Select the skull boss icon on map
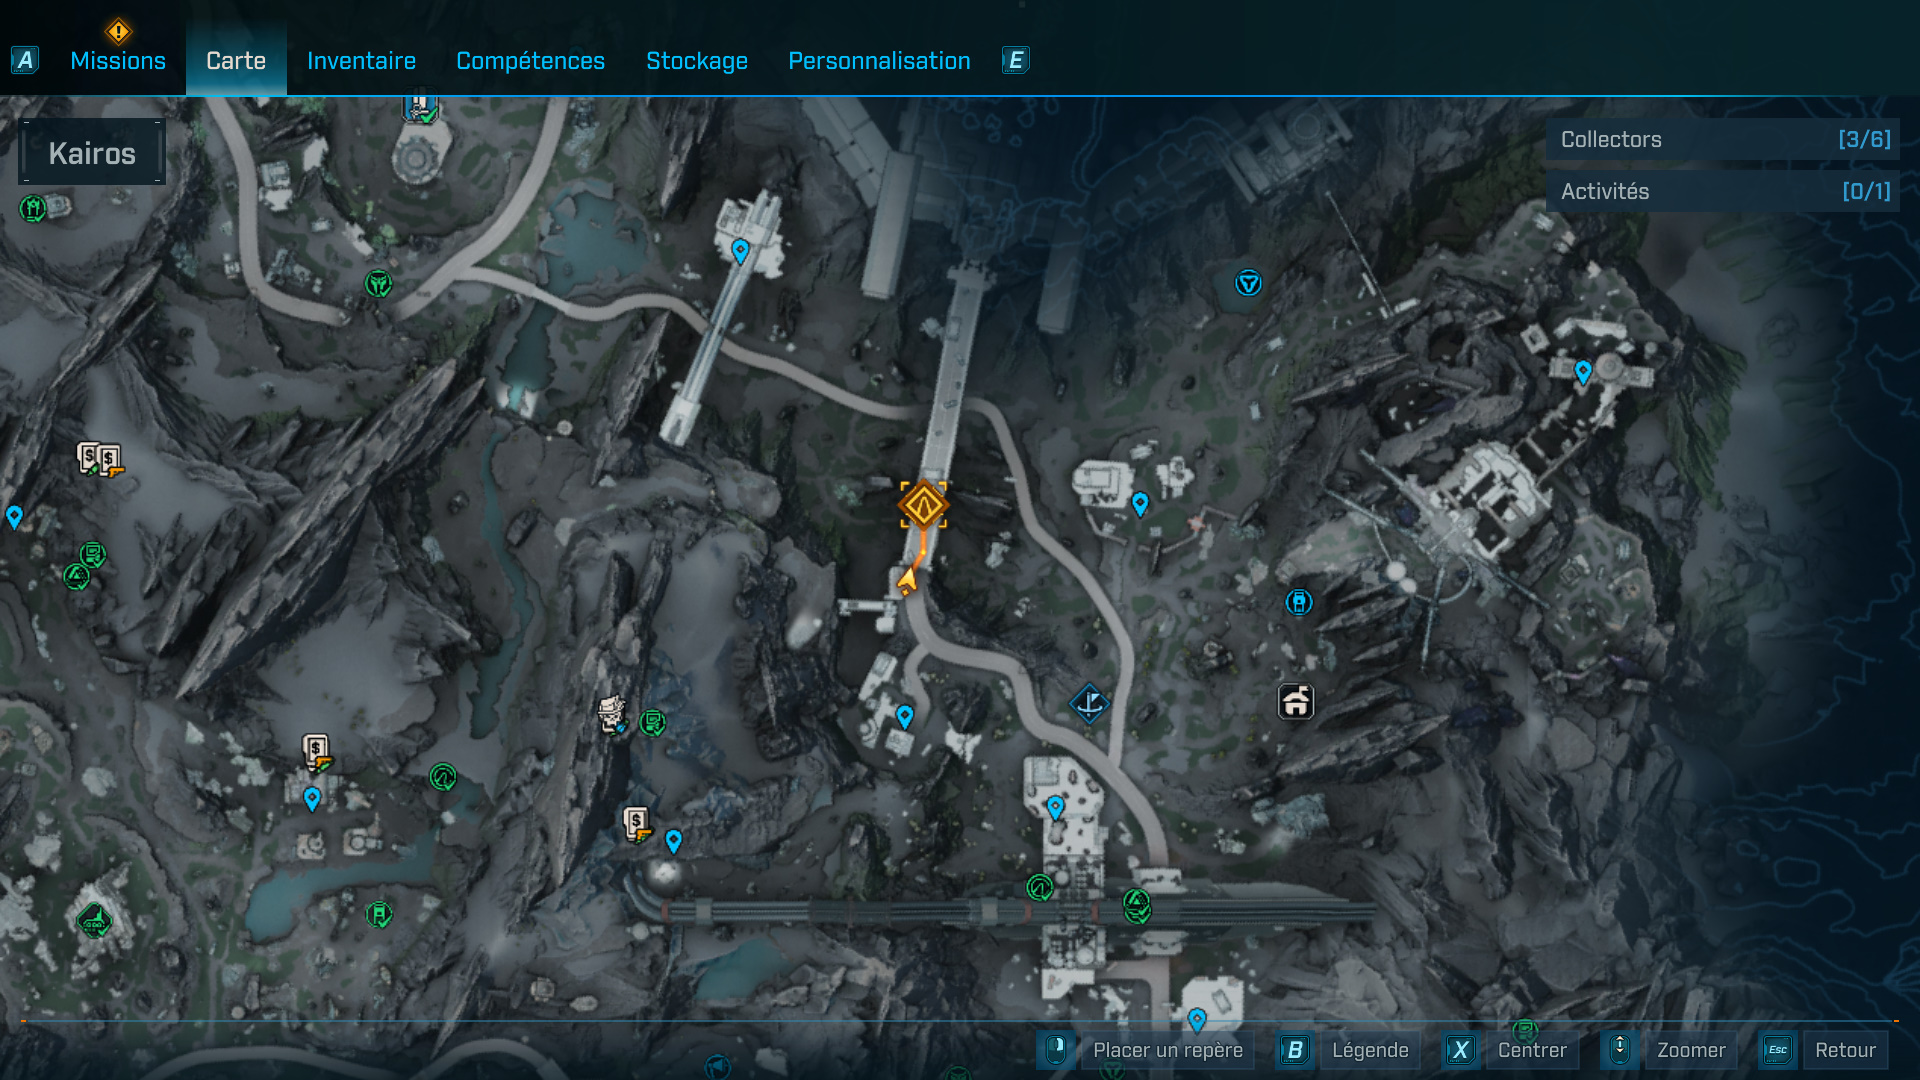Image resolution: width=1920 pixels, height=1080 pixels. 611,714
